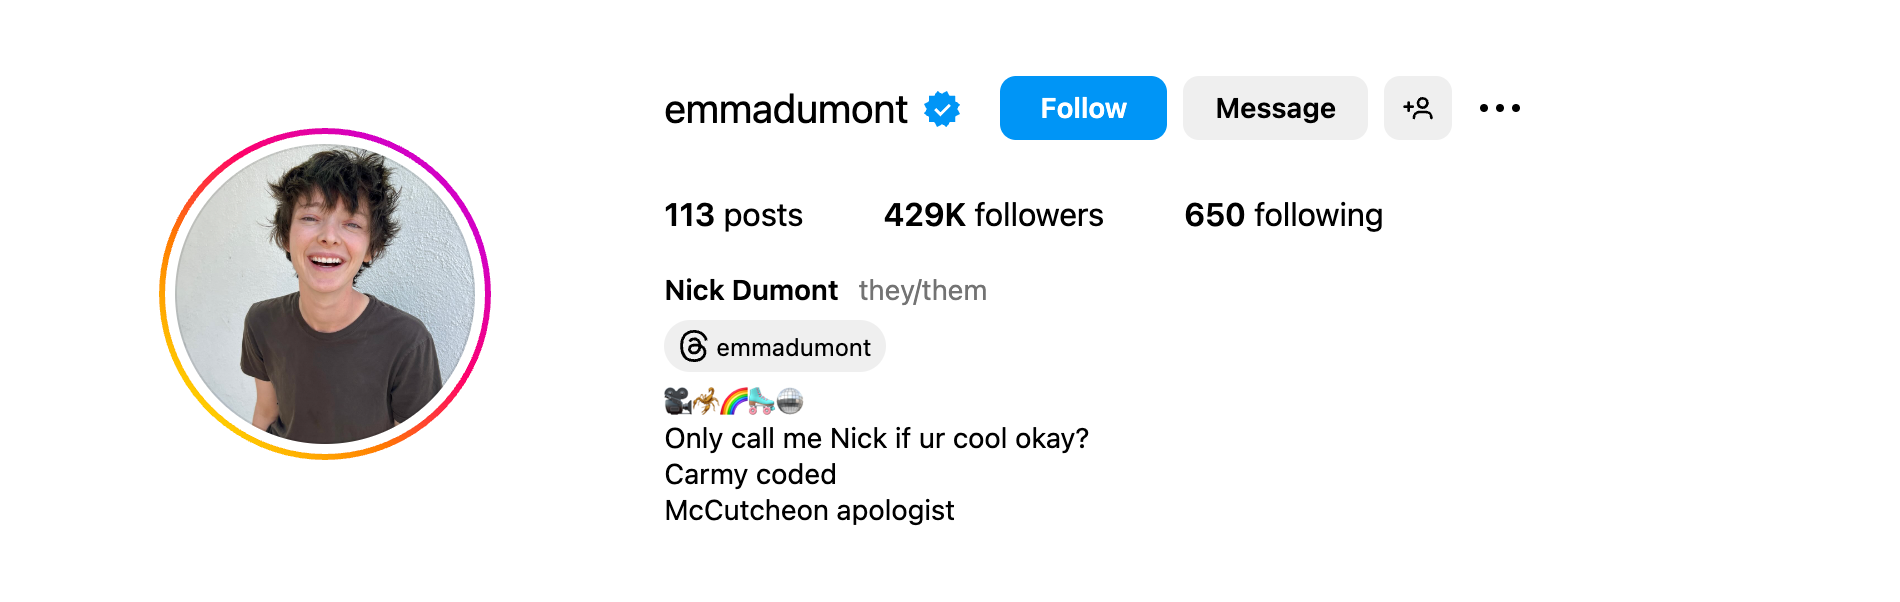Click the blue verified badge

[942, 109]
